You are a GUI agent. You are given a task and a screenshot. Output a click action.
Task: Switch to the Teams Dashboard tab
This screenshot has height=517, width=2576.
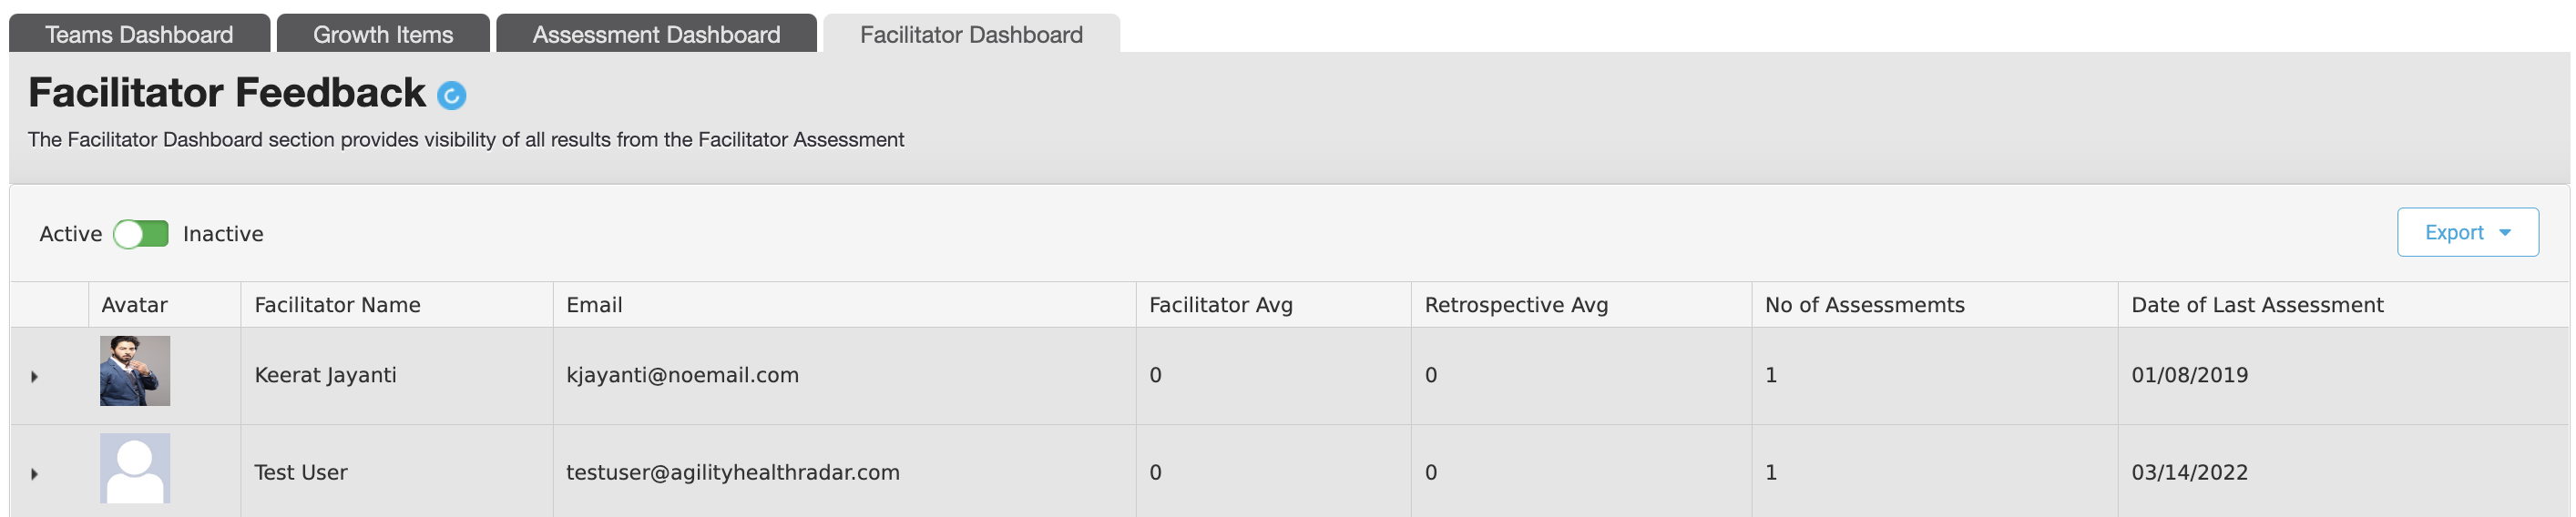tap(139, 34)
